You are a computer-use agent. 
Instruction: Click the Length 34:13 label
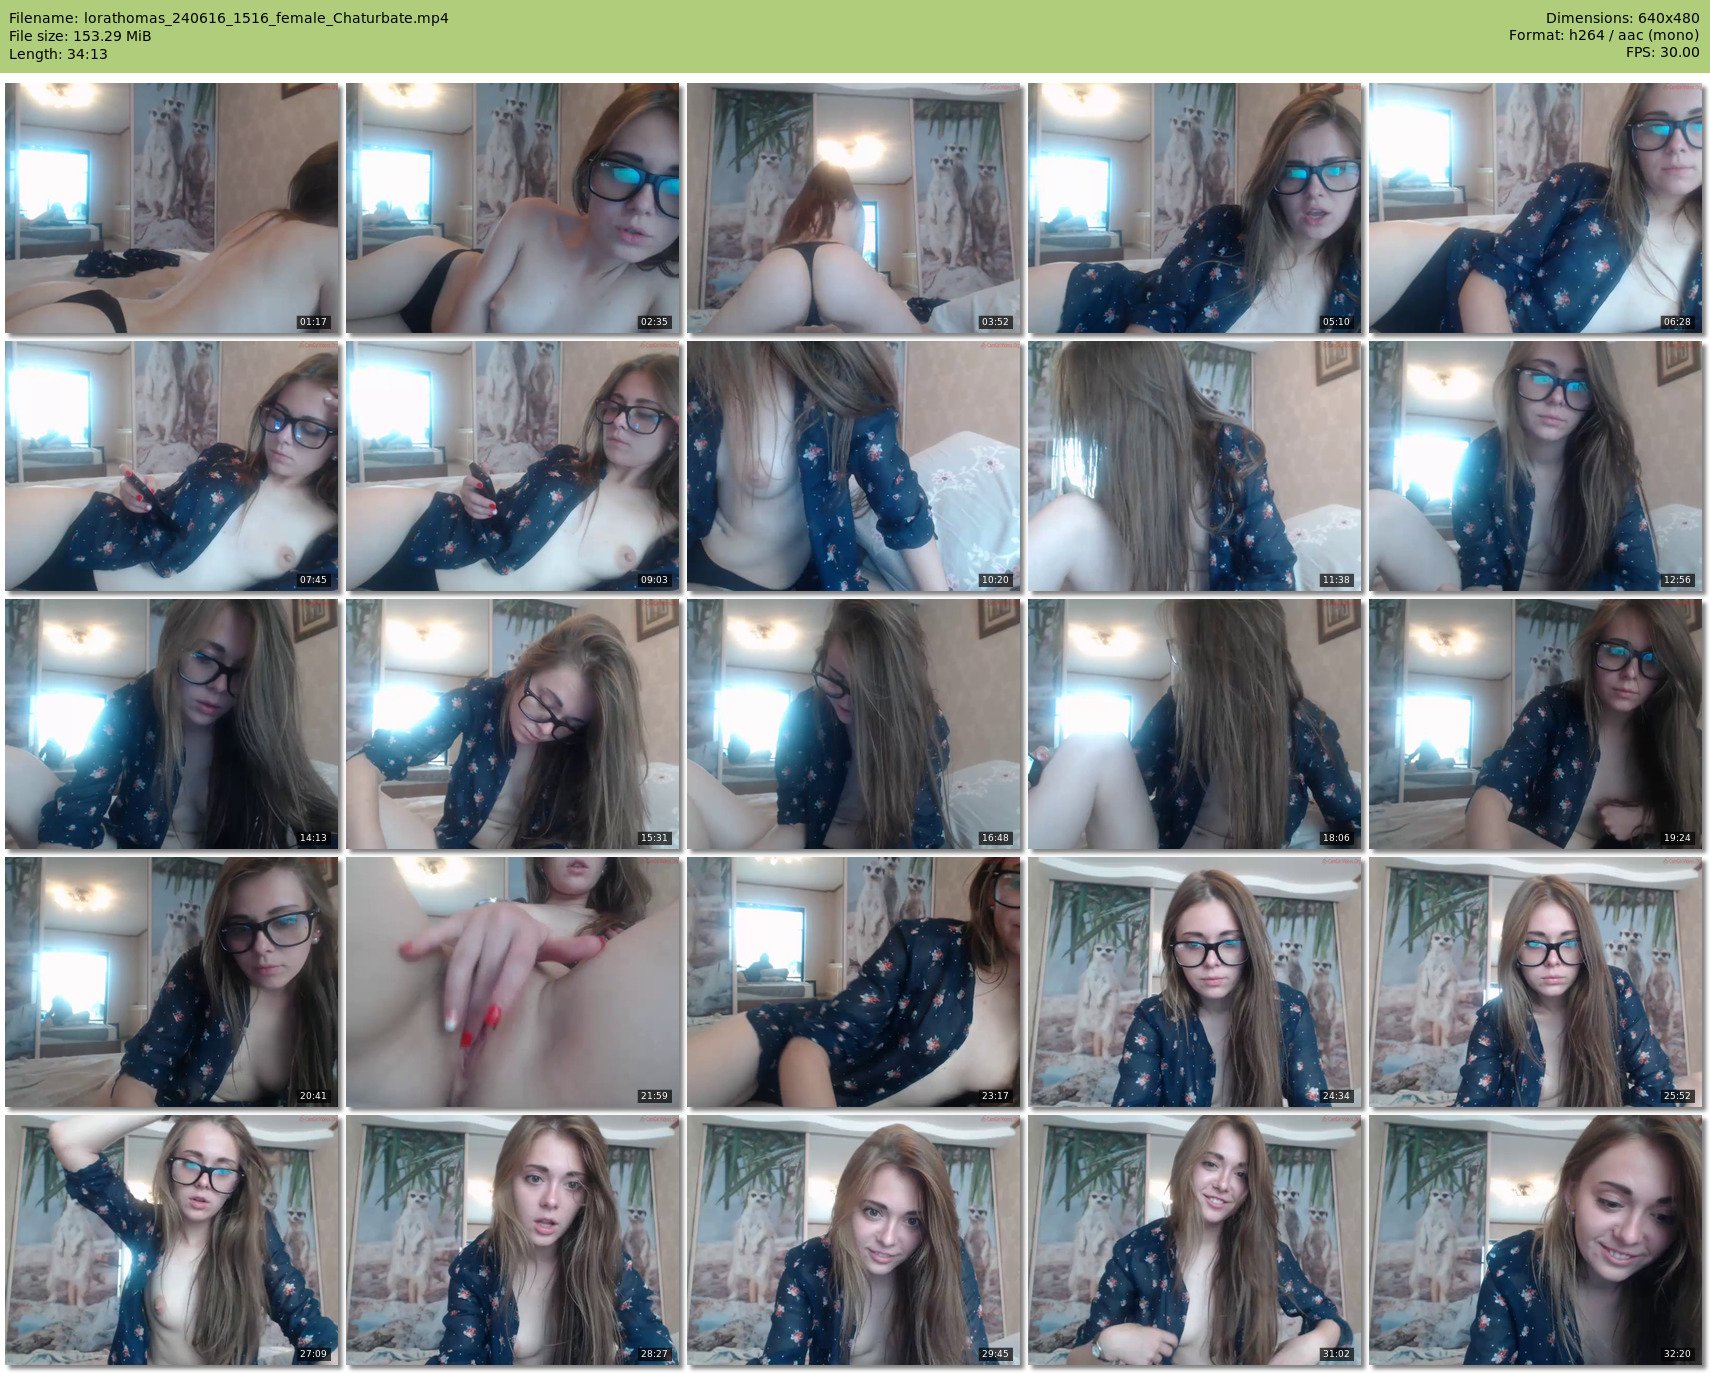click(58, 54)
